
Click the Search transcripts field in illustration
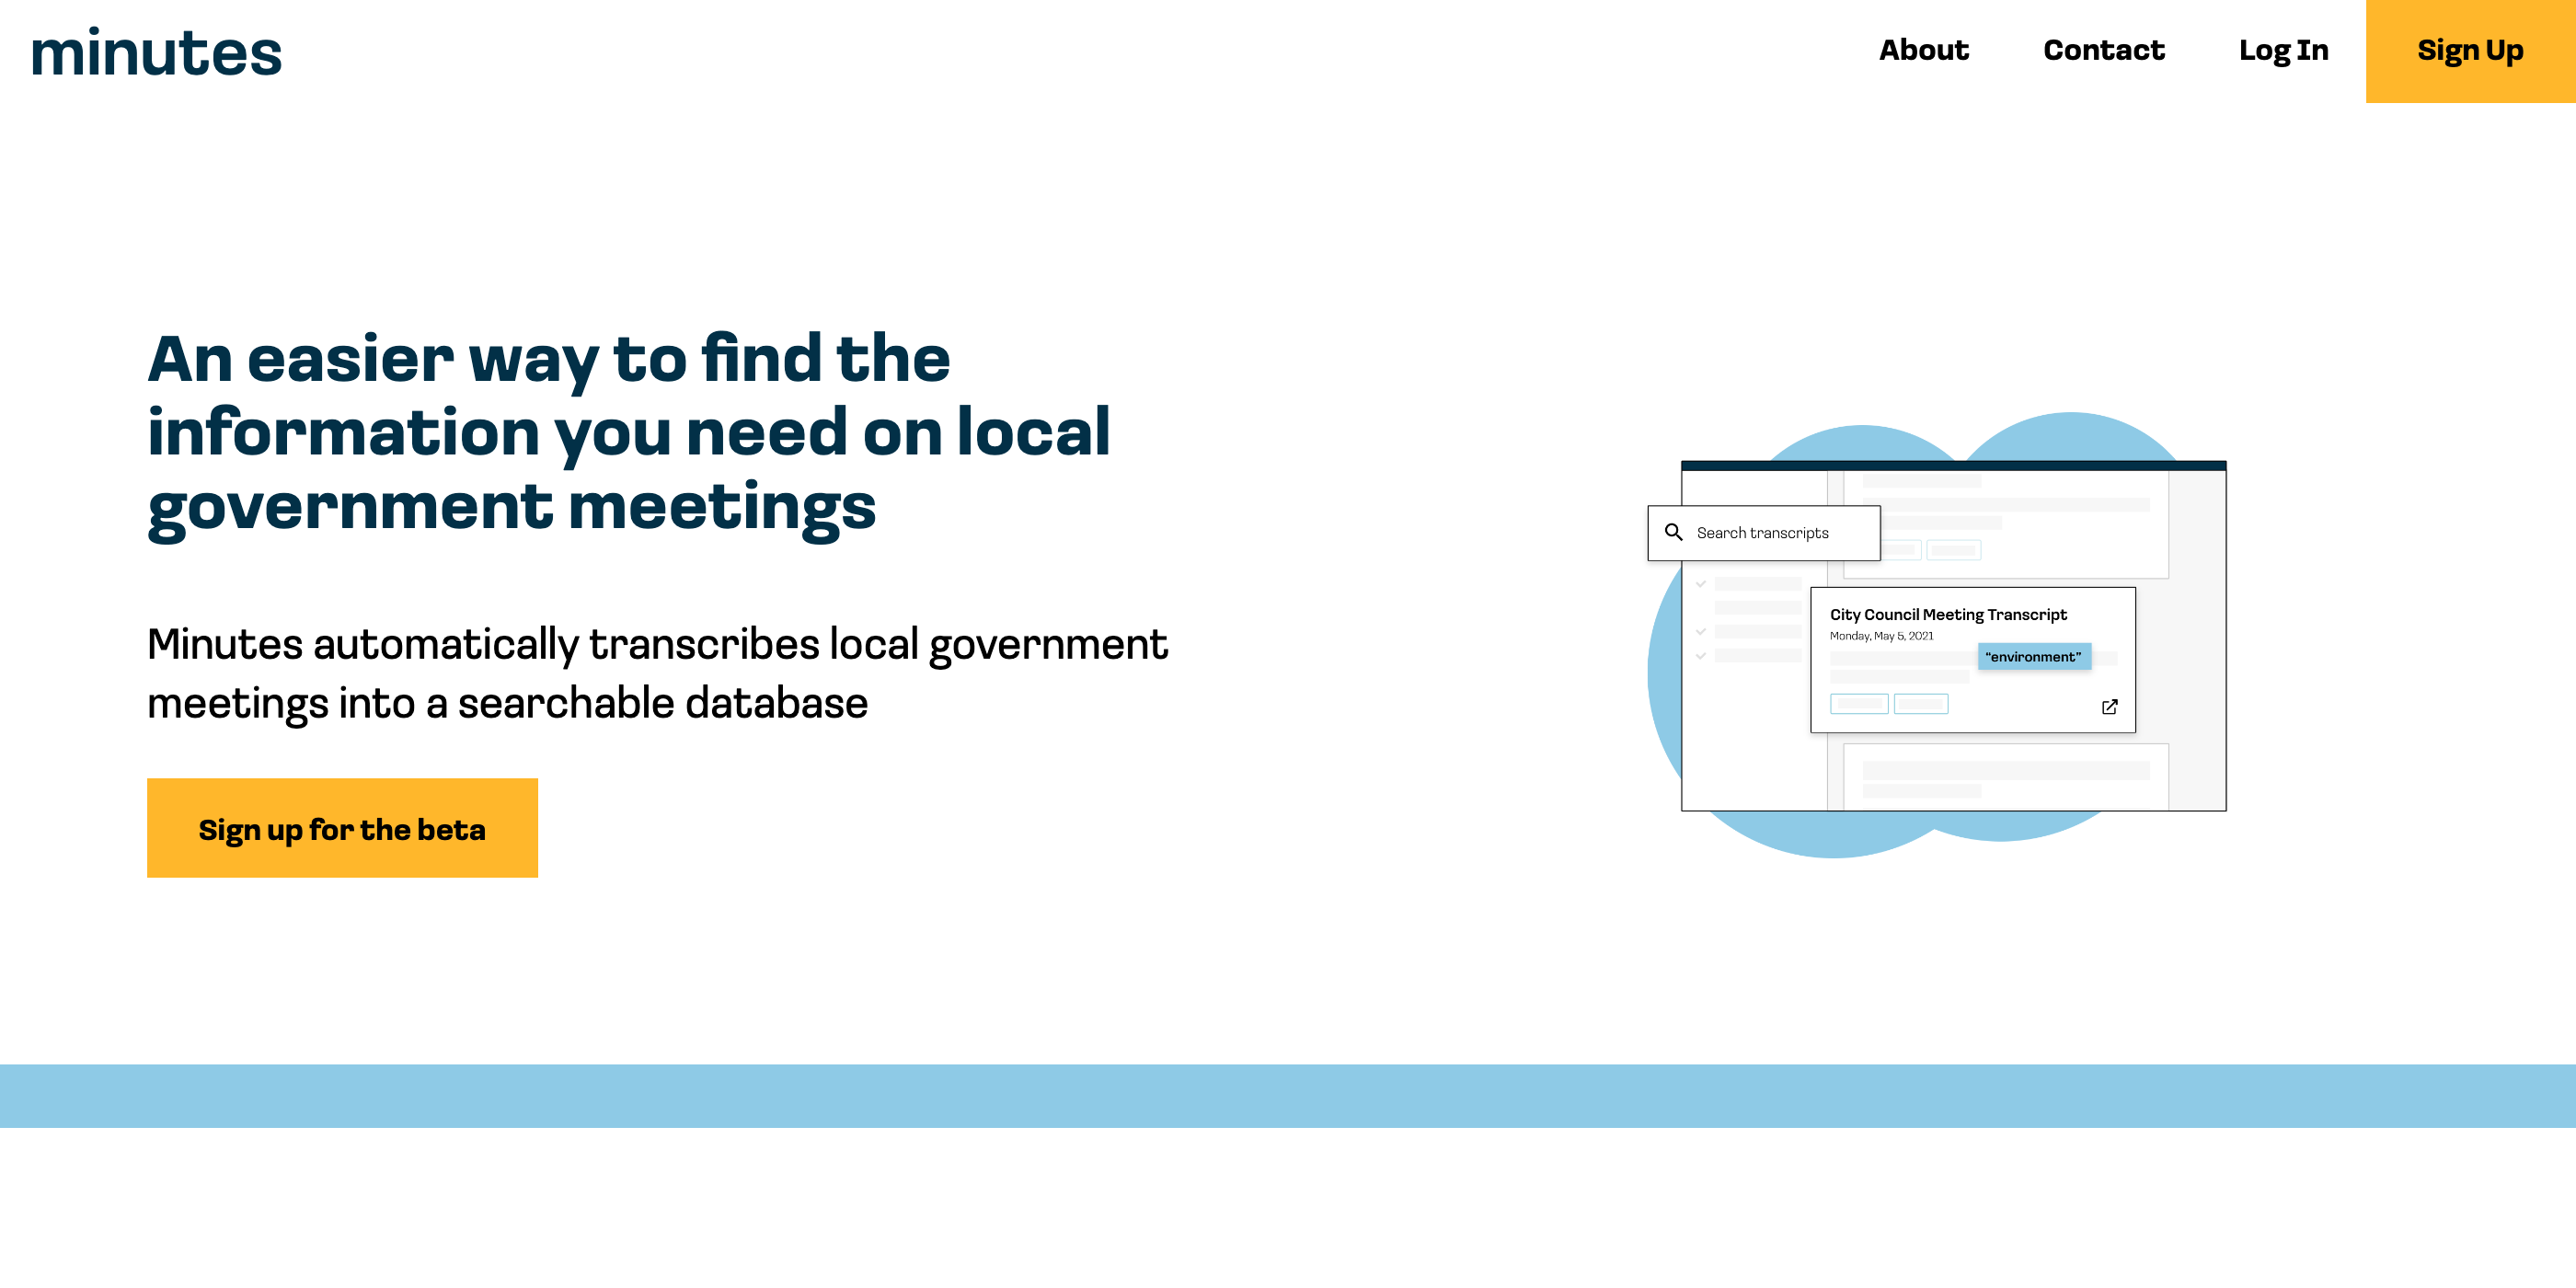[x=1764, y=533]
